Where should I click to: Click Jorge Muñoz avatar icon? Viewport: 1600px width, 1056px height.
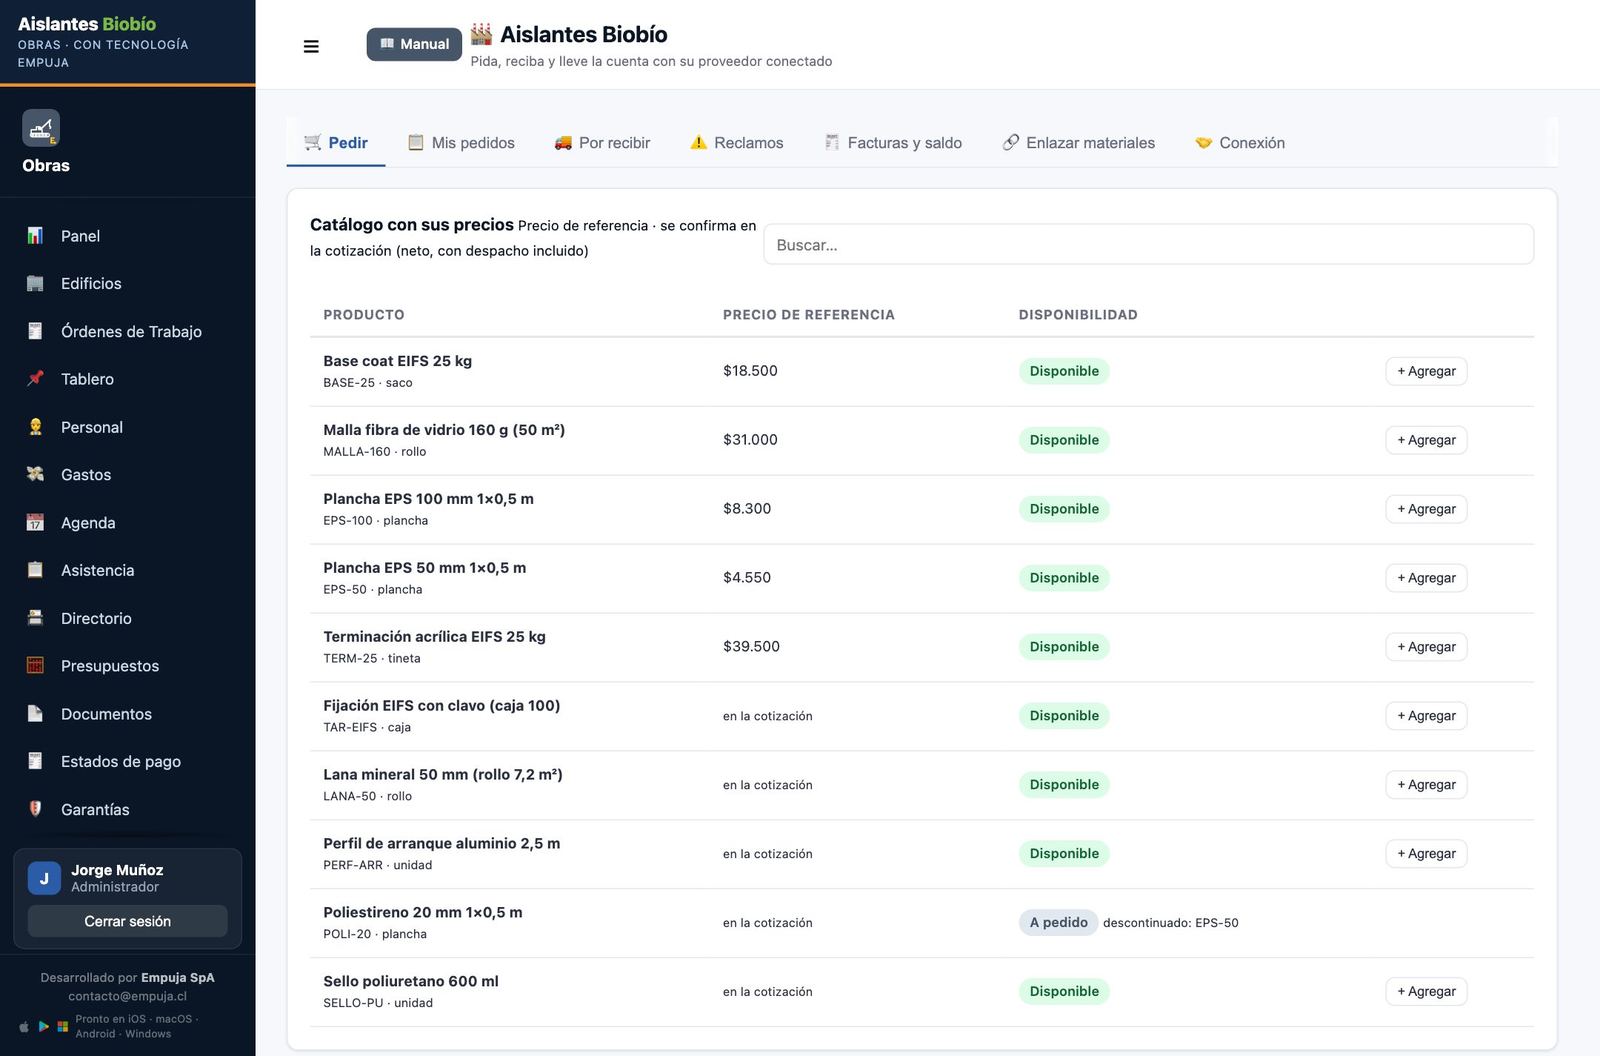(x=44, y=878)
